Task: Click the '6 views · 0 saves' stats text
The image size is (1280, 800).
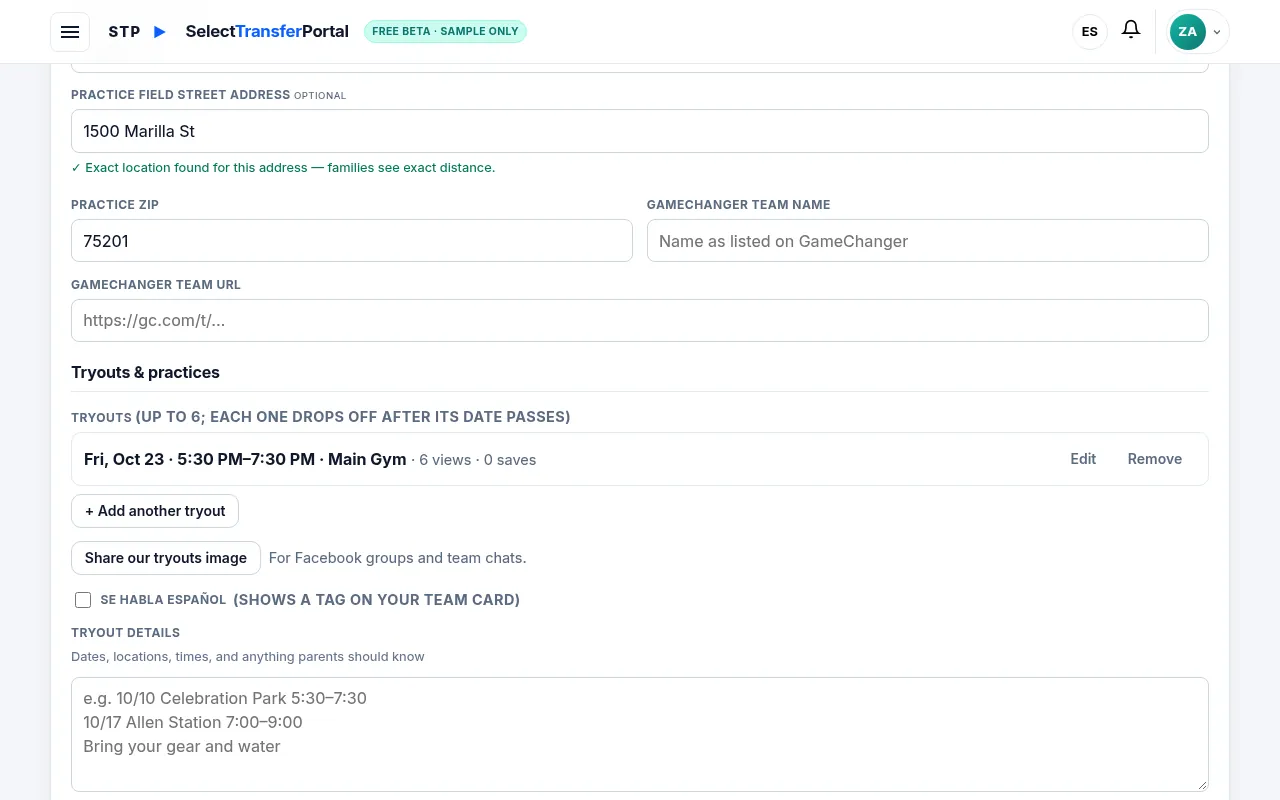Action: point(477,460)
